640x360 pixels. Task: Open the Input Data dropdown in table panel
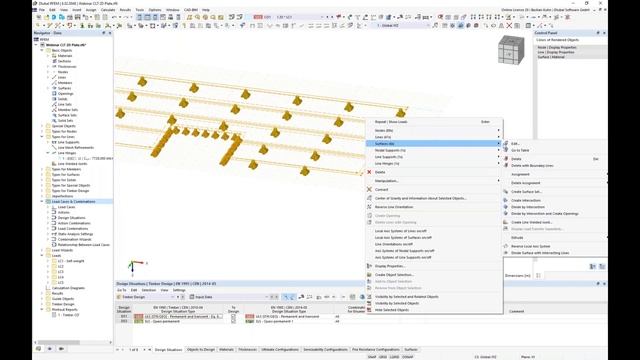tap(266, 297)
